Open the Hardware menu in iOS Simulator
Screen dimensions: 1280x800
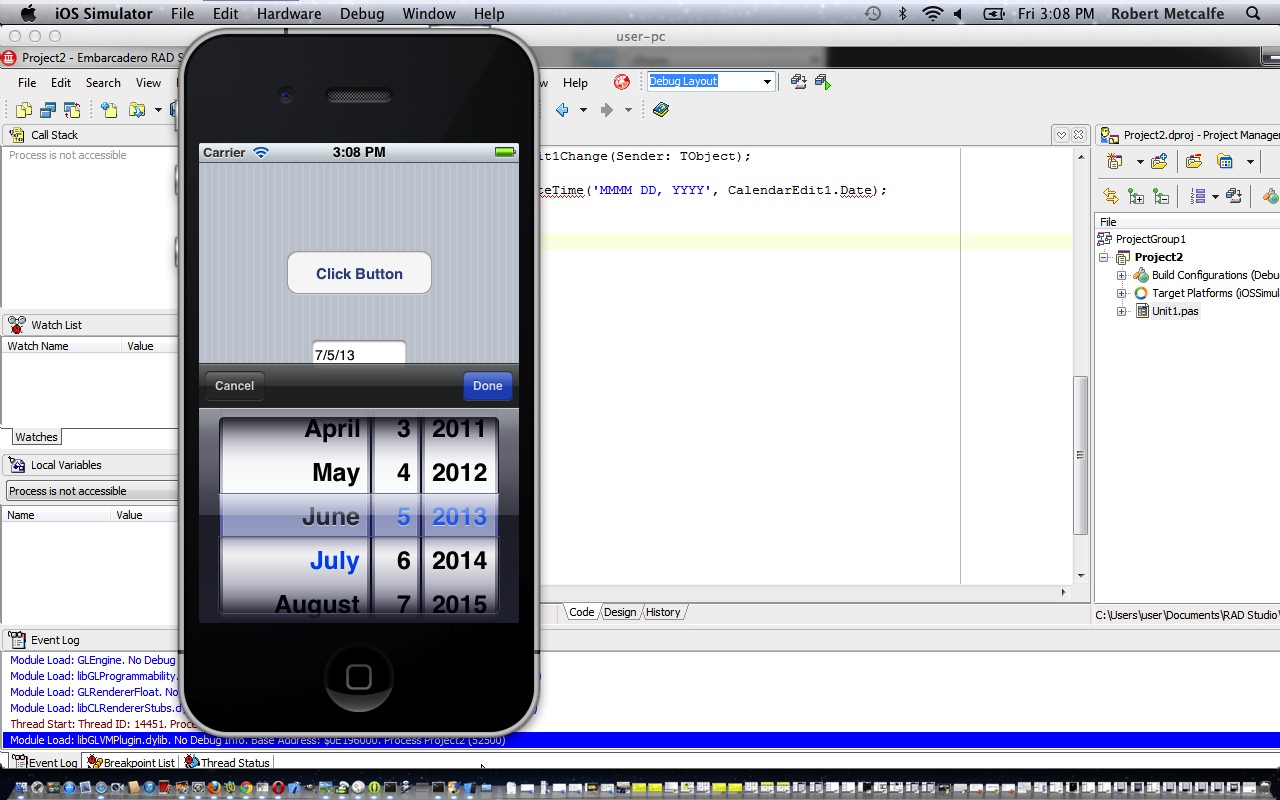tap(289, 14)
